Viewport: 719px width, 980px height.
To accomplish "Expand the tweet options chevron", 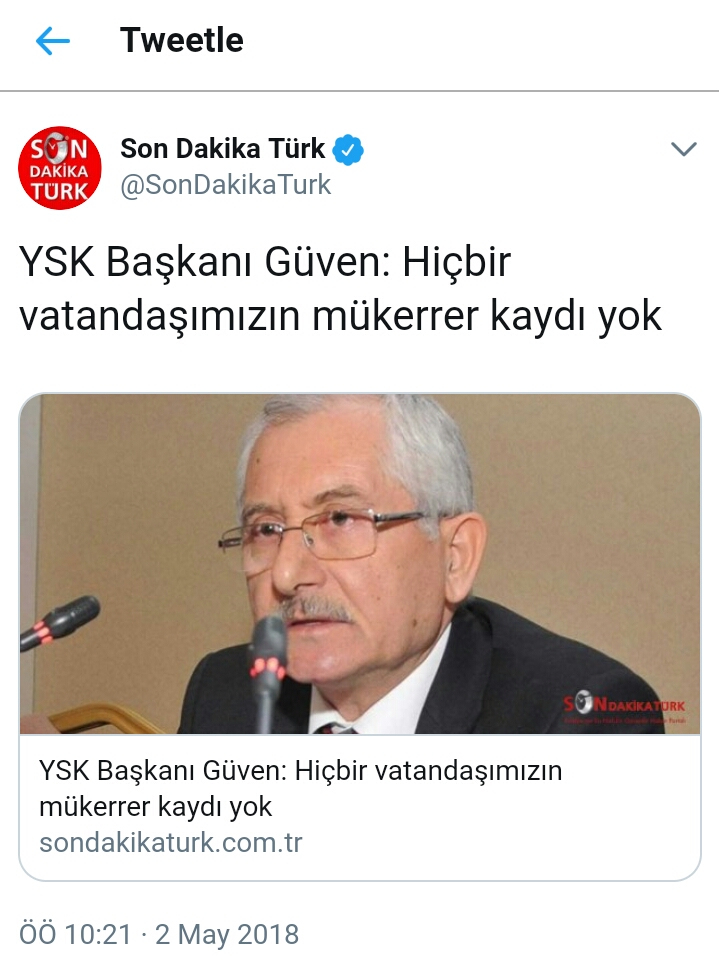I will [x=683, y=149].
